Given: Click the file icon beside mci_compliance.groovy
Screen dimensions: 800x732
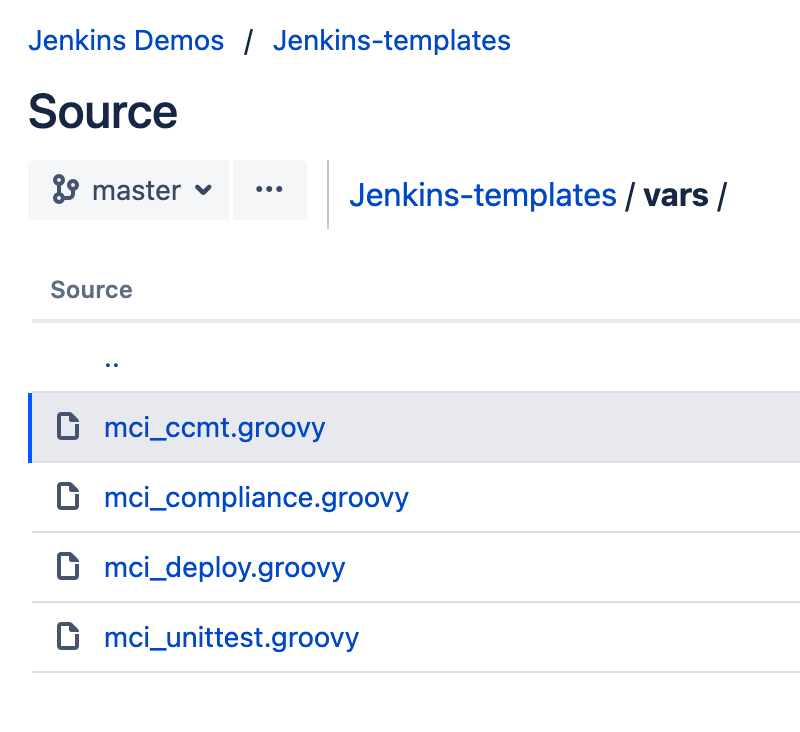Looking at the screenshot, I should coord(68,498).
